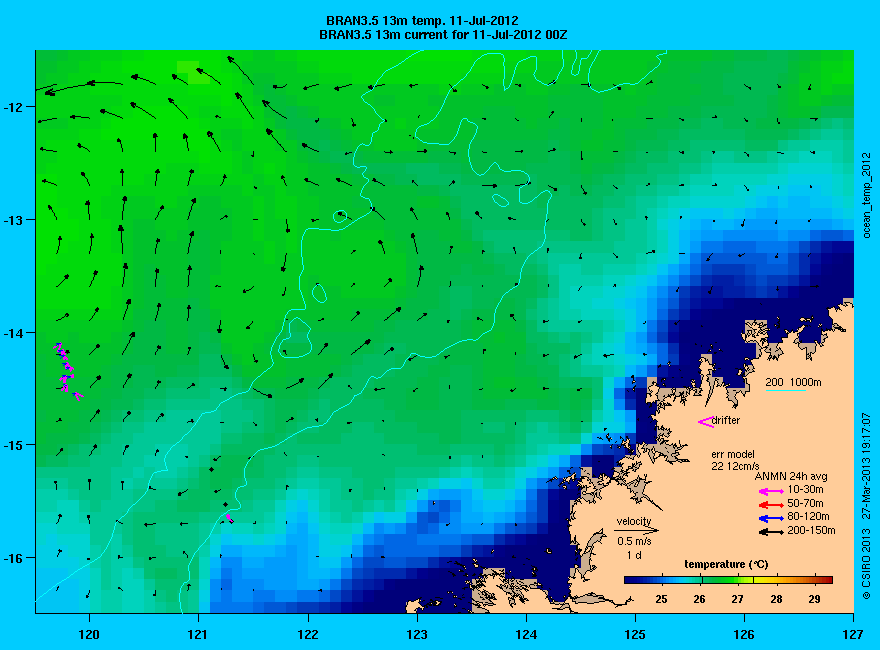The image size is (880, 650).
Task: Click latitude axis label -15
Action: pyautogui.click(x=11, y=445)
